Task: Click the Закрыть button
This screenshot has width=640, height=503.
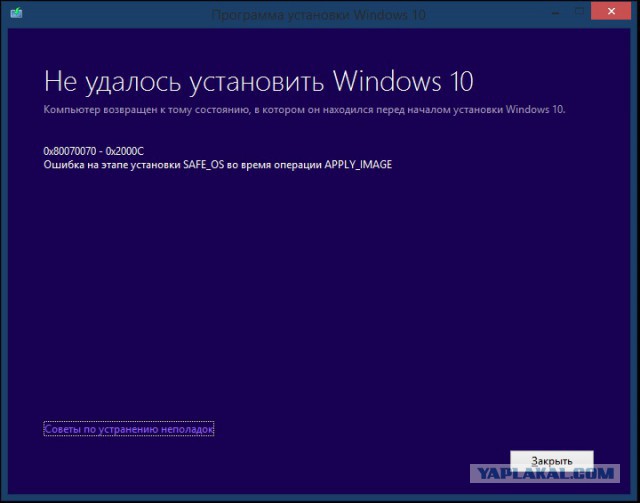Action: pyautogui.click(x=551, y=461)
